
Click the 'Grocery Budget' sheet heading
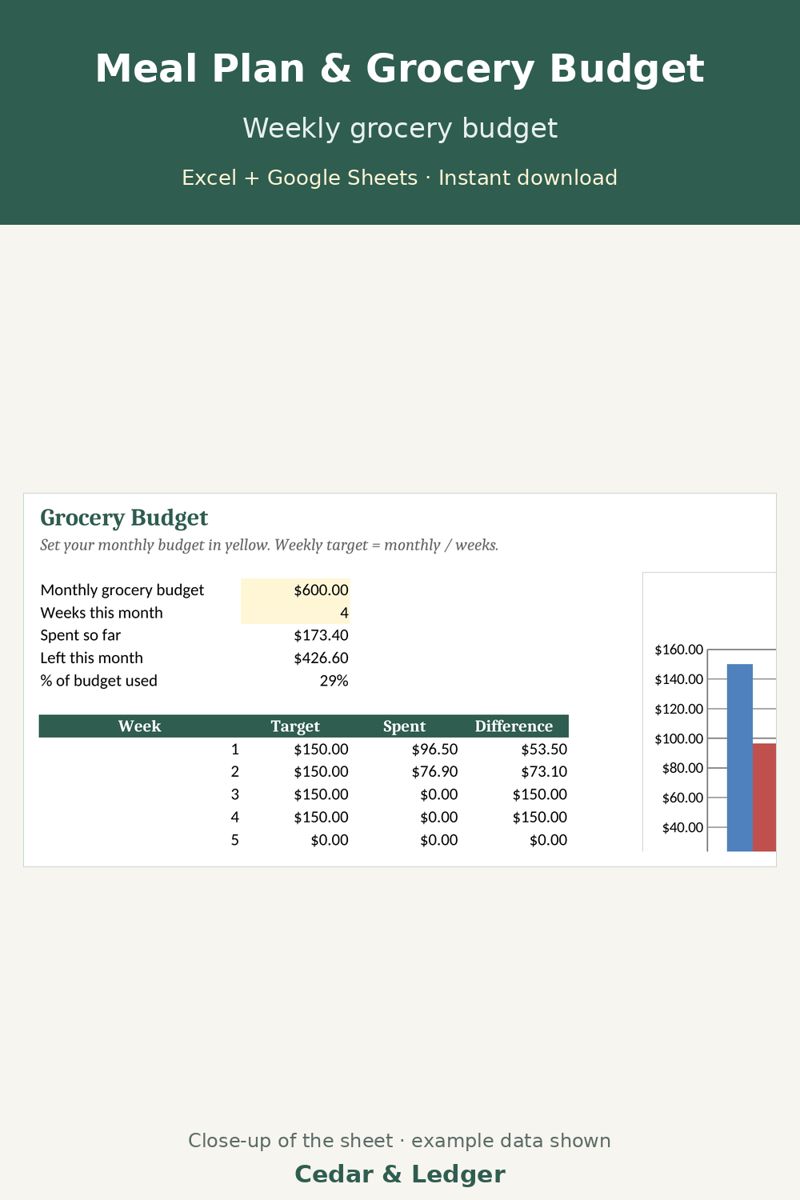coord(124,518)
